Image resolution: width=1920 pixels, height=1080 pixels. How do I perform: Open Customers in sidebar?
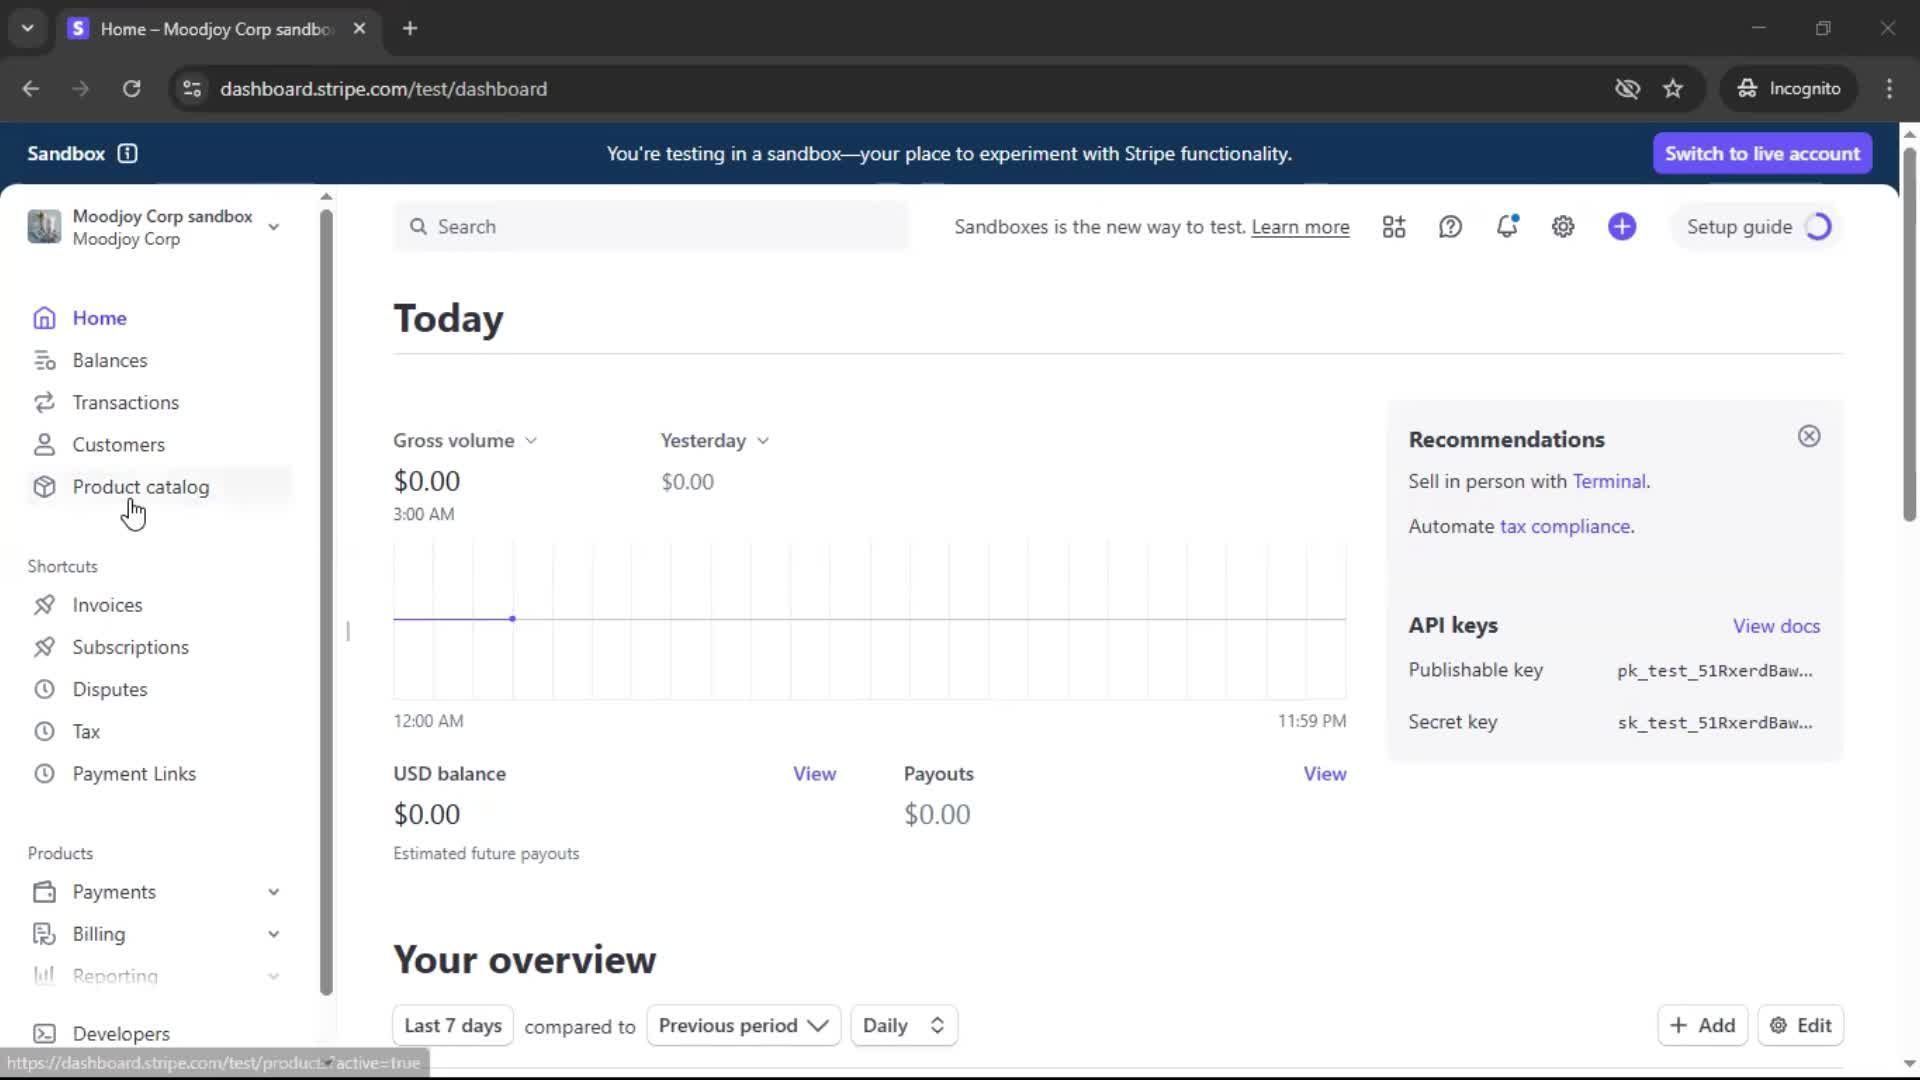118,444
